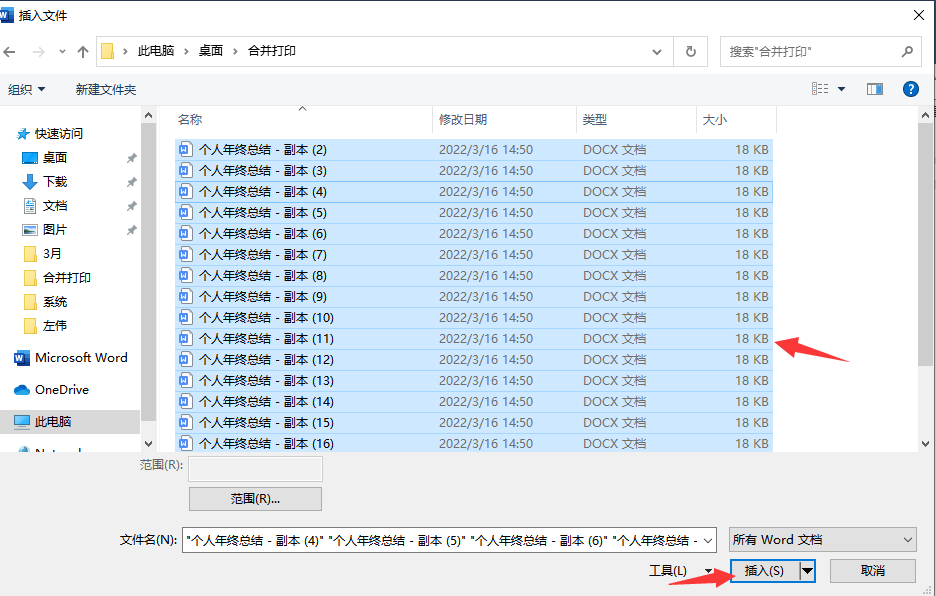Open the 左伟 folder in sidebar

coord(55,325)
